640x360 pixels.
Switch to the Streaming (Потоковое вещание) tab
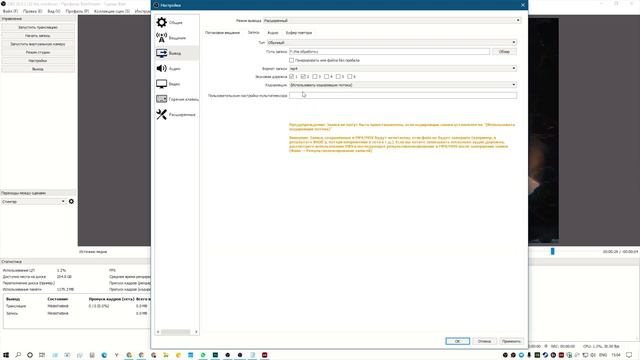pos(222,33)
